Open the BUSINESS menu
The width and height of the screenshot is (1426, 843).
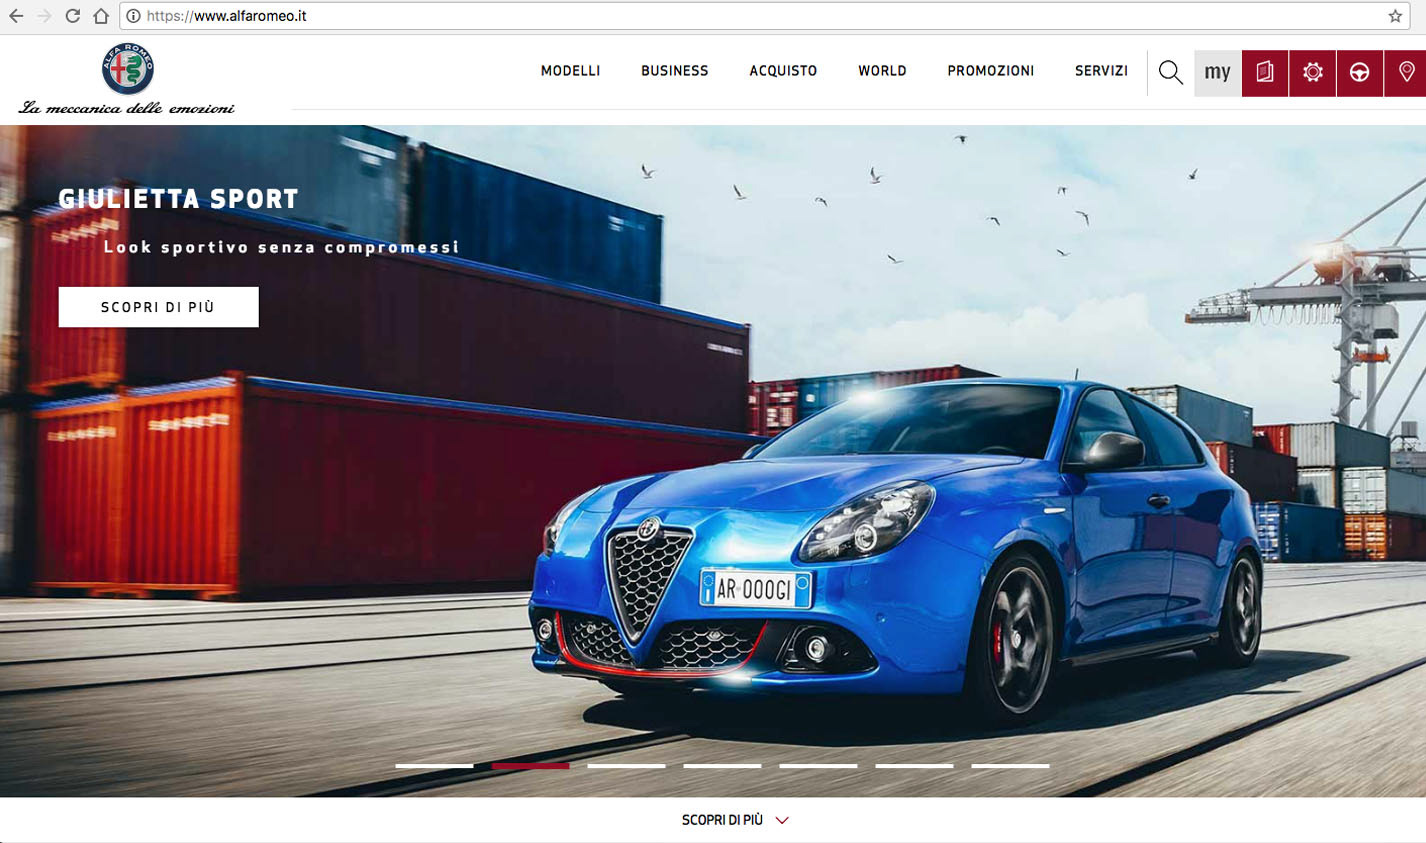point(675,71)
